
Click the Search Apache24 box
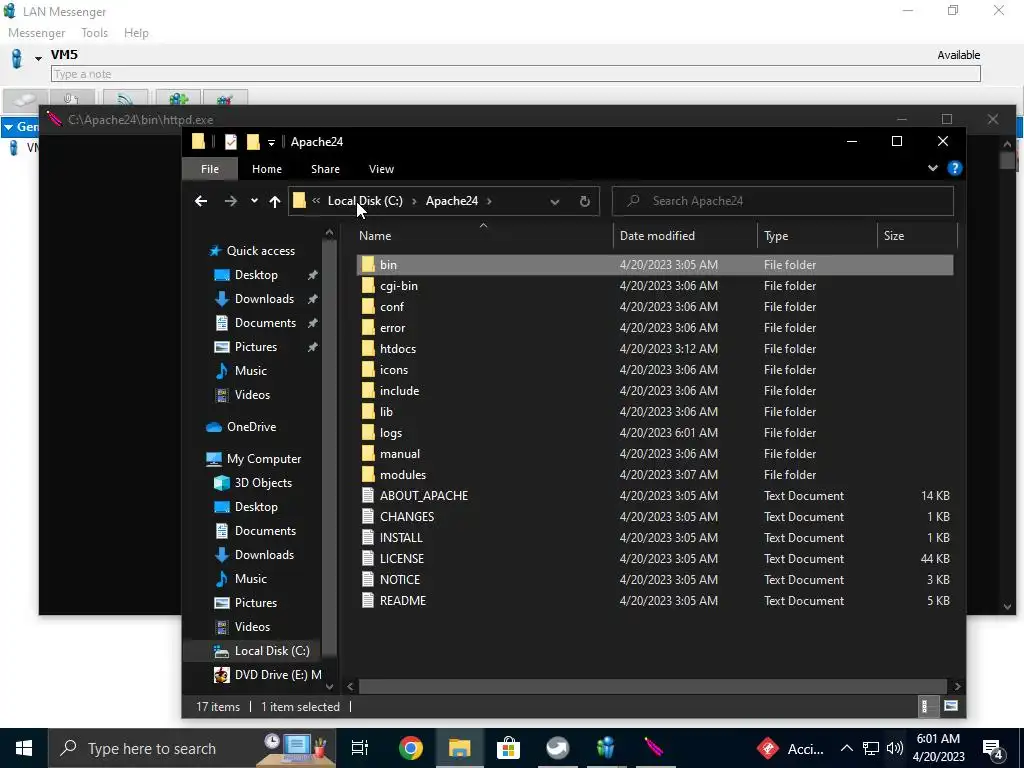point(782,201)
